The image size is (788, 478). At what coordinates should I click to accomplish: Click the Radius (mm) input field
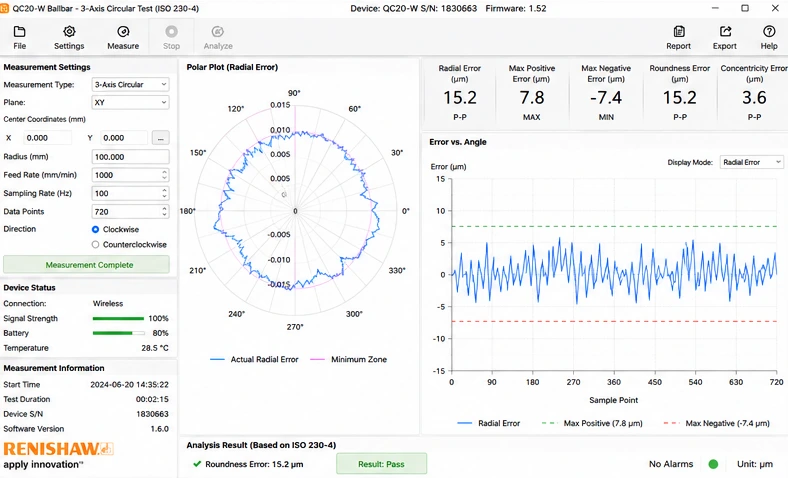pos(130,157)
